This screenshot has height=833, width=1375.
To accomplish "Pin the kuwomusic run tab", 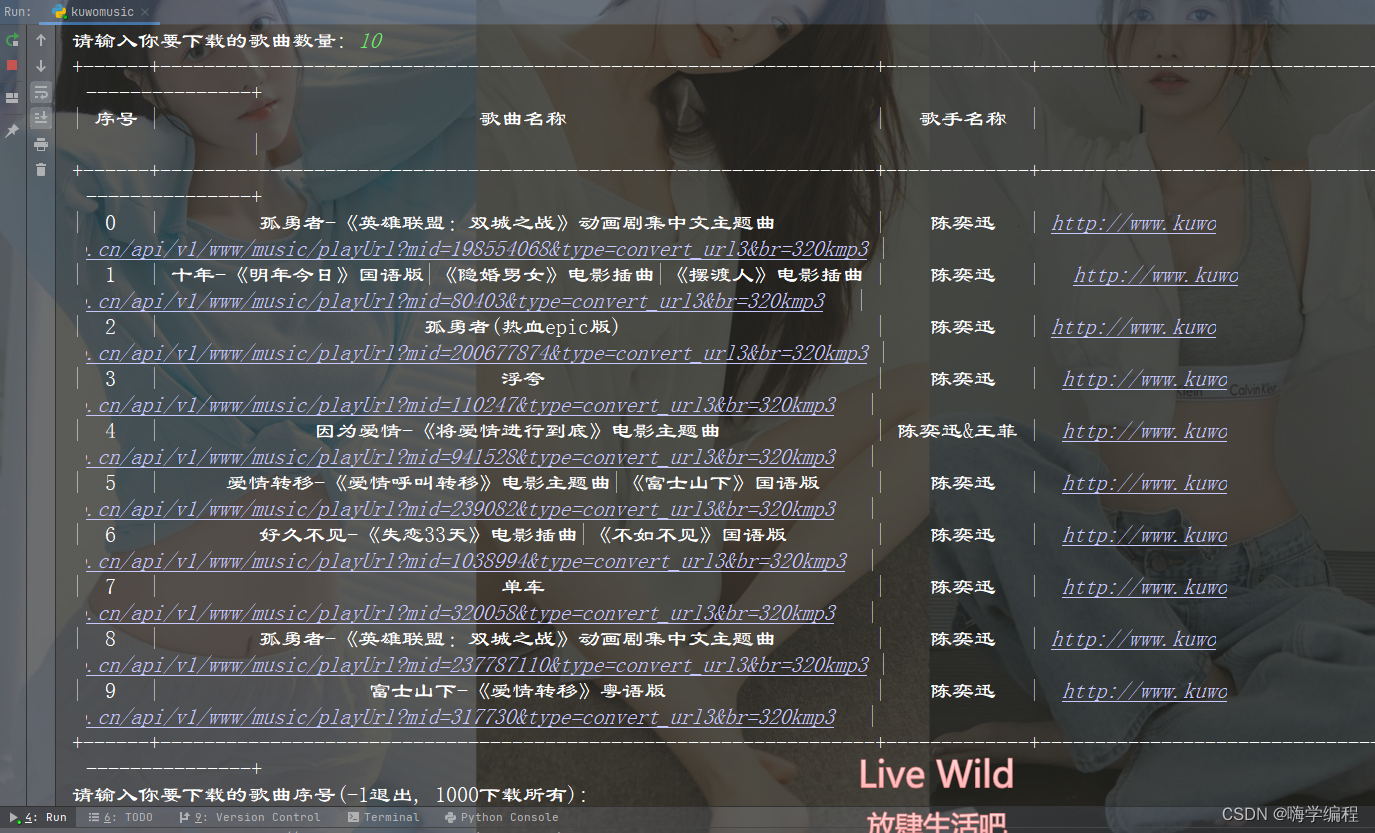I will pos(12,131).
